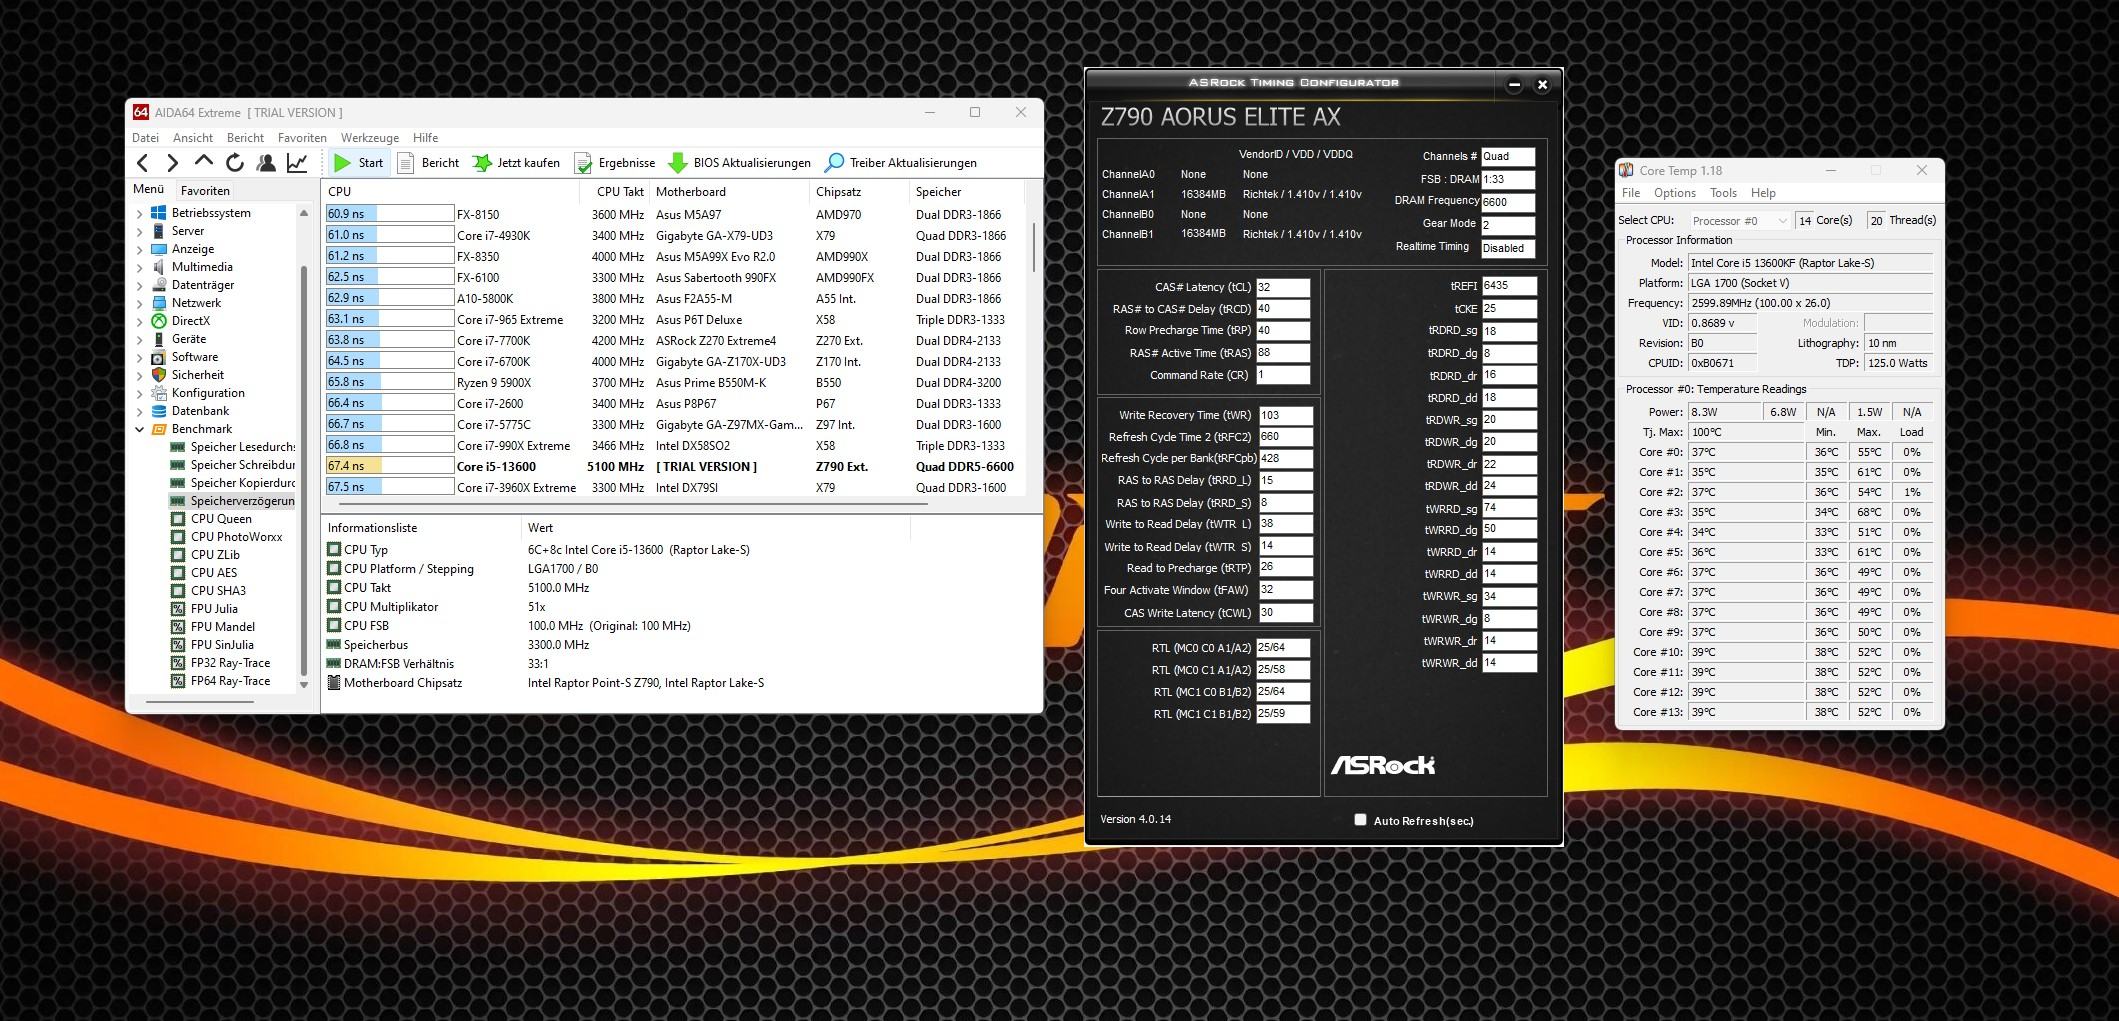Open the user icon in AIDA64 toolbar
Image resolution: width=2119 pixels, height=1021 pixels.
click(266, 163)
